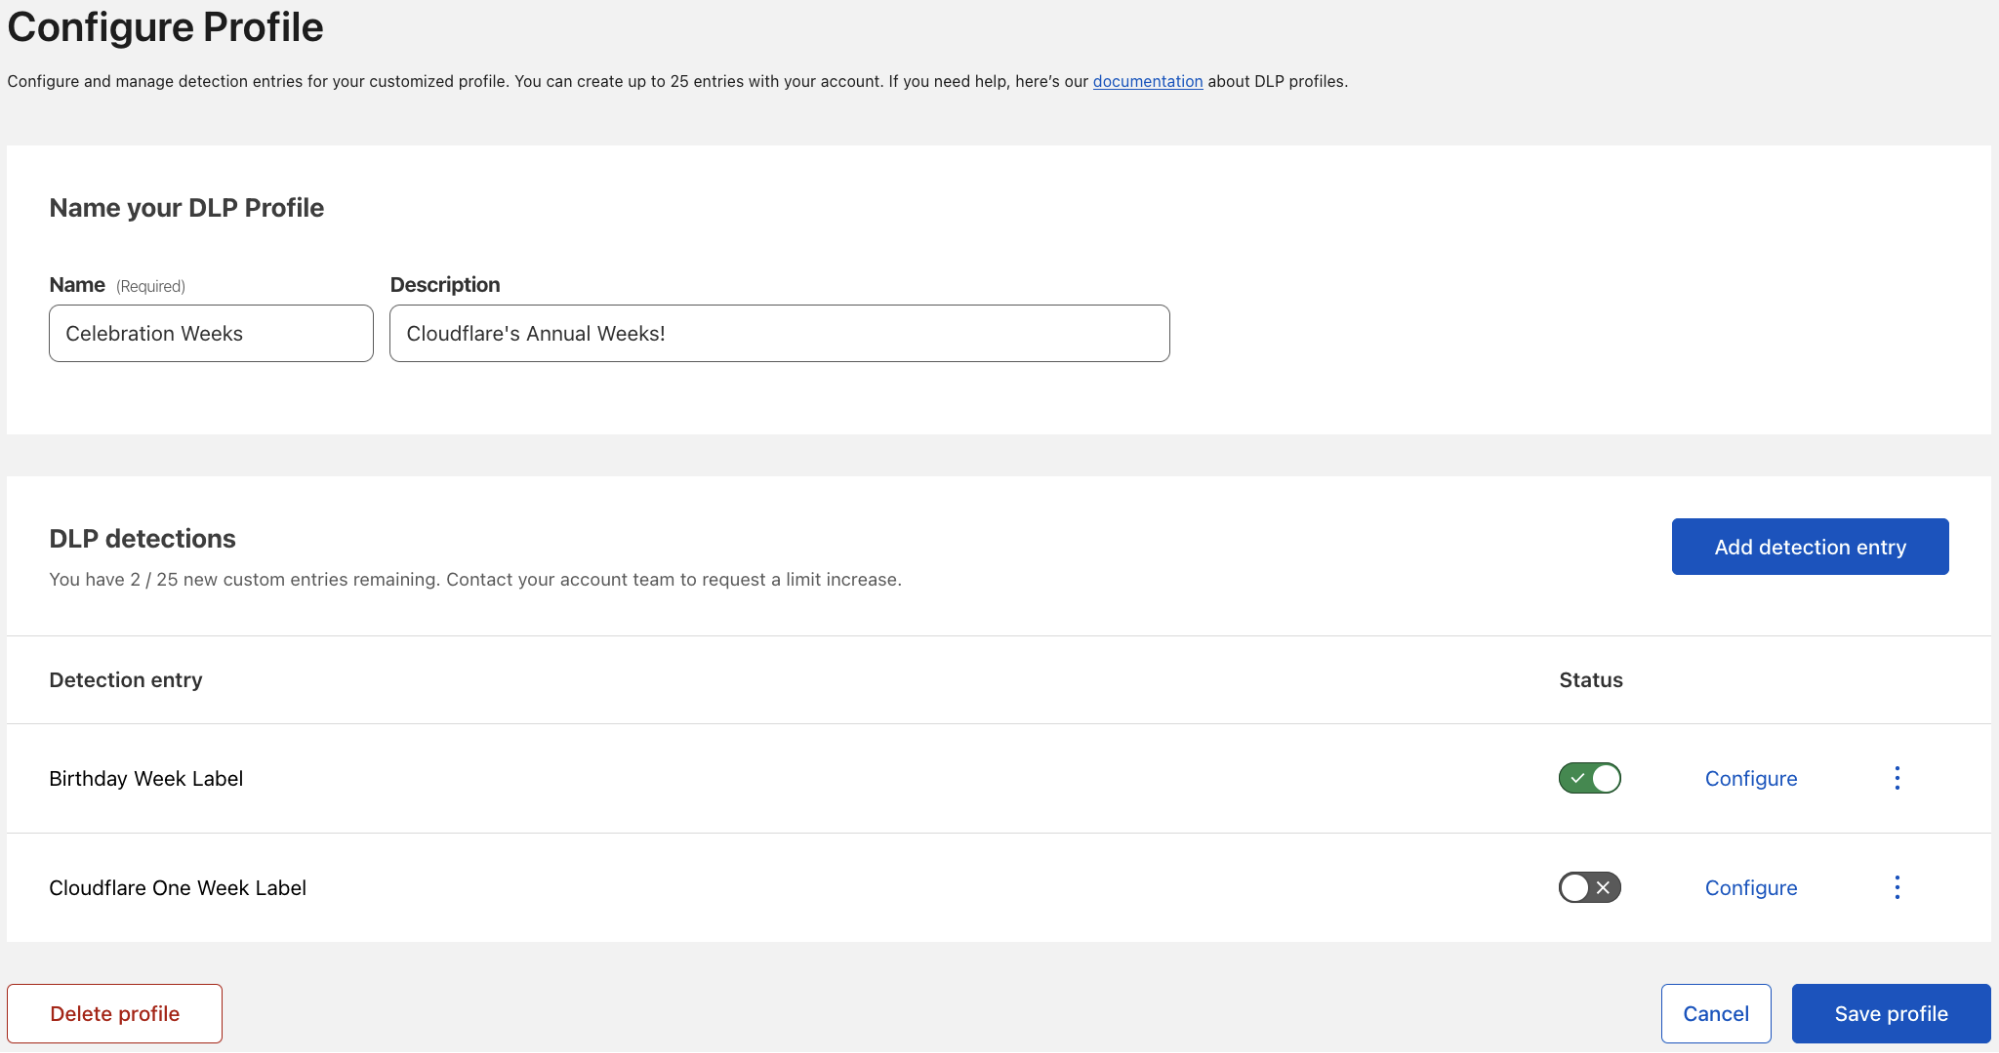Viewport: 1999px width, 1053px height.
Task: Cancel editing the profile
Action: tap(1715, 1013)
